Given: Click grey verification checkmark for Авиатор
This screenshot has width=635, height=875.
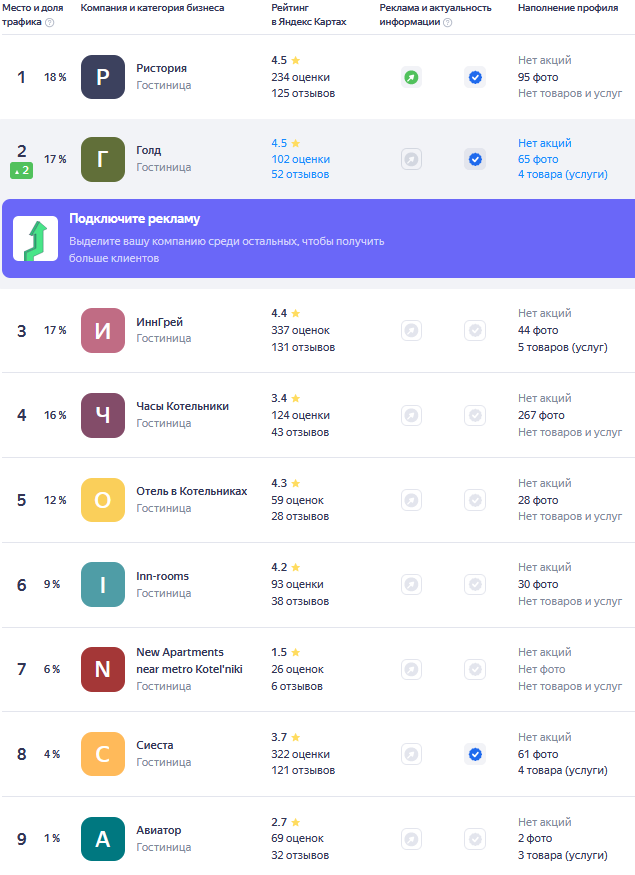Looking at the screenshot, I should (x=475, y=839).
